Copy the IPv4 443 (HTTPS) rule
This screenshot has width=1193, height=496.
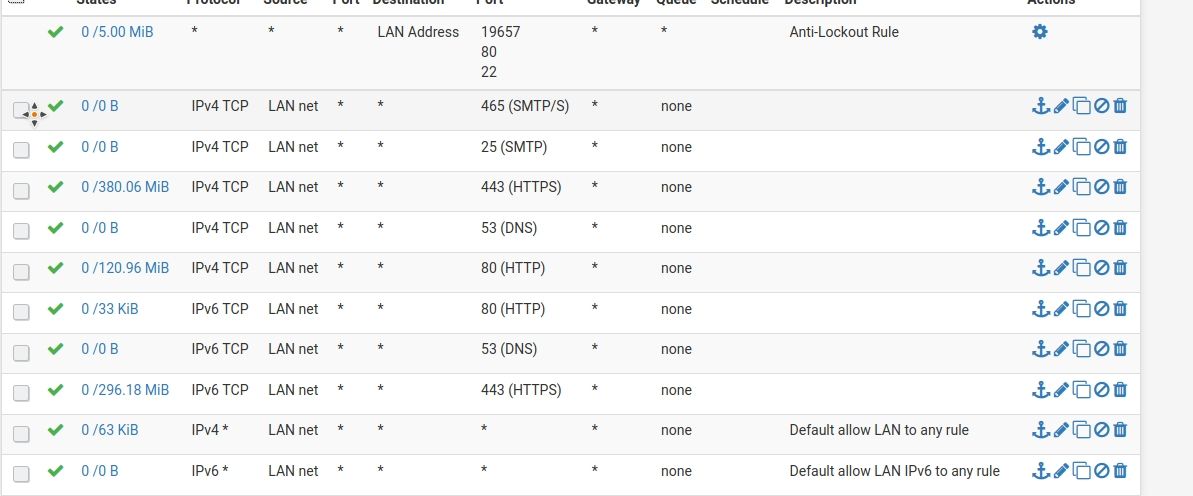(x=1081, y=187)
